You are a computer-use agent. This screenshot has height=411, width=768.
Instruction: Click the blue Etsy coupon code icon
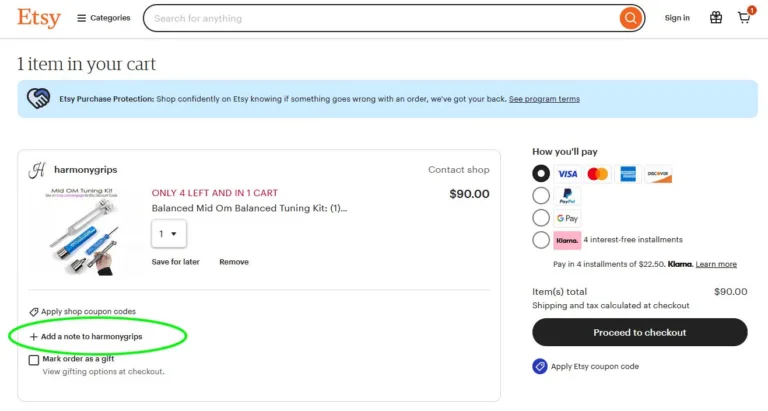540,366
